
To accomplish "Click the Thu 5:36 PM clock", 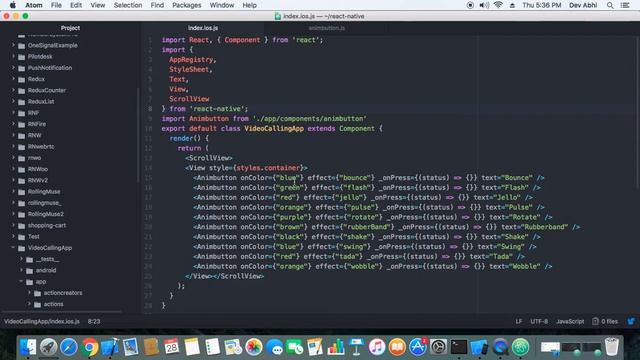I will [542, 5].
